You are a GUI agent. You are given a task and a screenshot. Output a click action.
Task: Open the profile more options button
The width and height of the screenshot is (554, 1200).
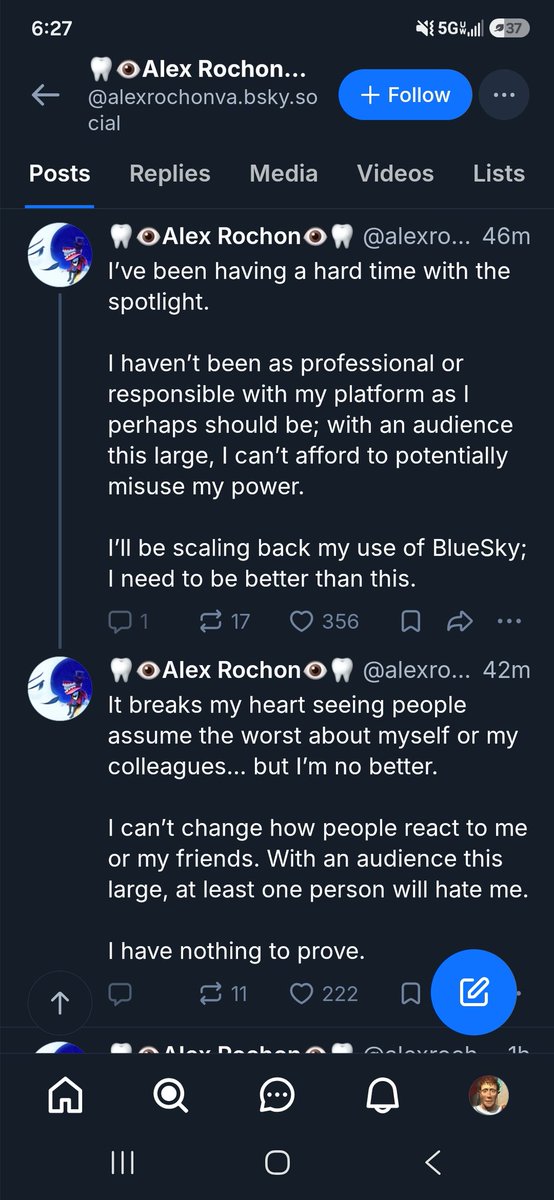pyautogui.click(x=504, y=96)
